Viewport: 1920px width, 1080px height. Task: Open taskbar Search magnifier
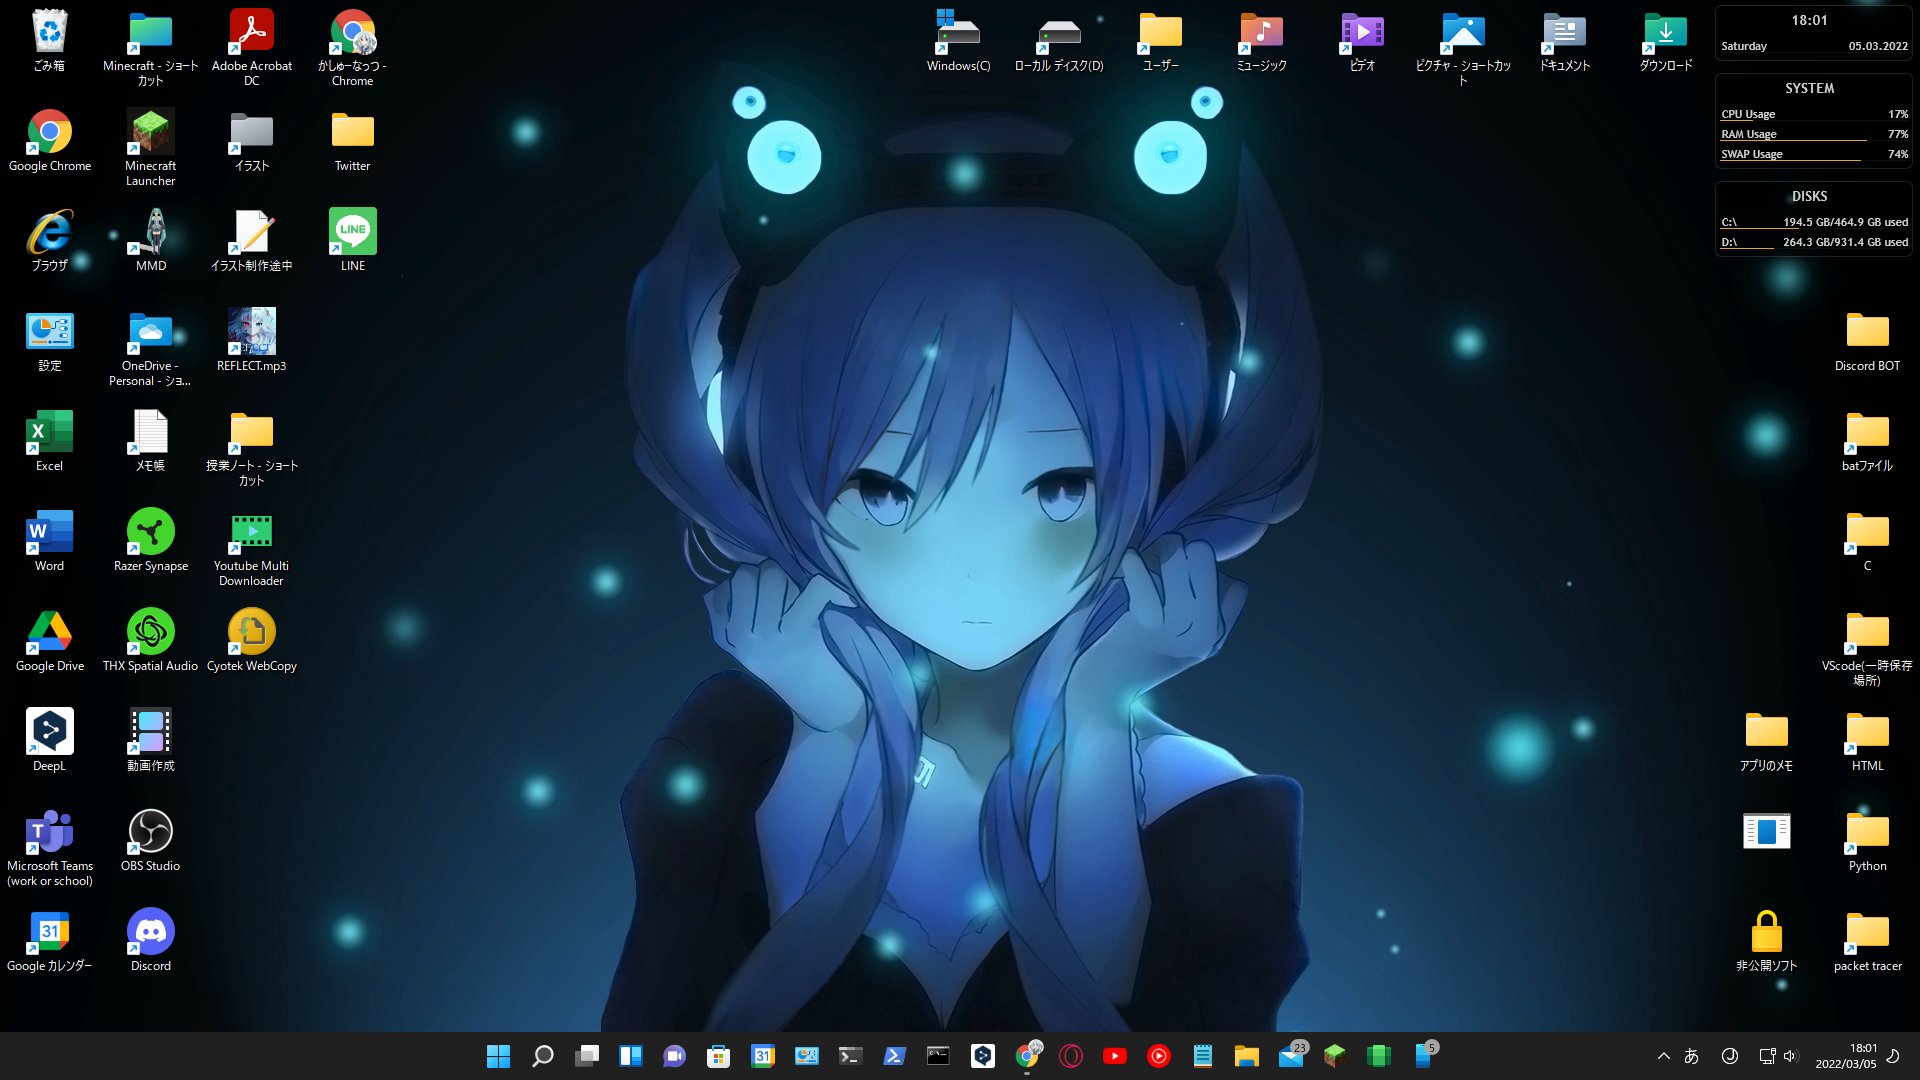(x=542, y=1056)
